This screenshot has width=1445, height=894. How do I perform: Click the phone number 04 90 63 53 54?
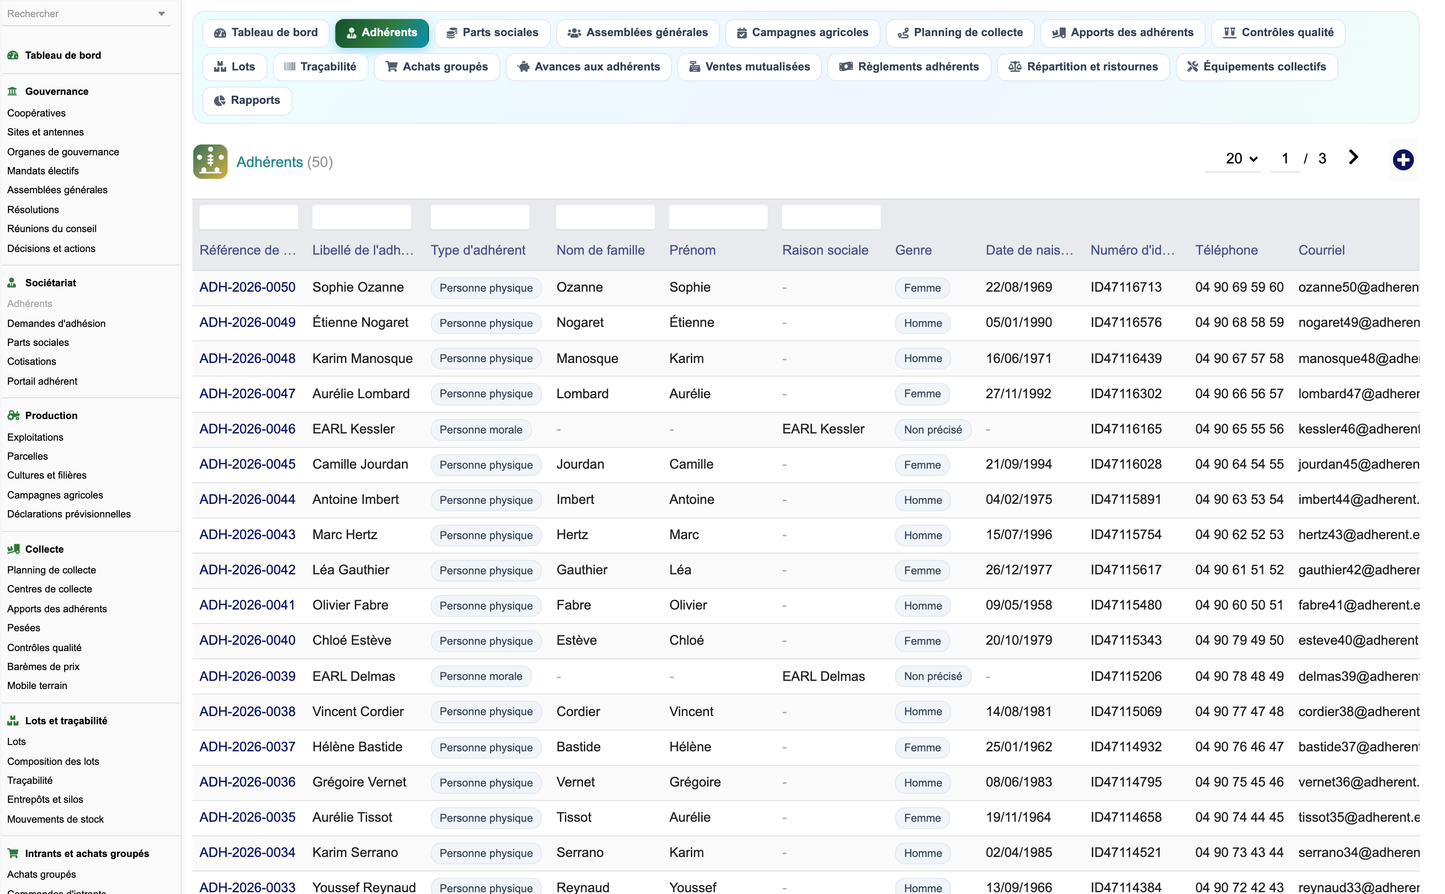1239,499
